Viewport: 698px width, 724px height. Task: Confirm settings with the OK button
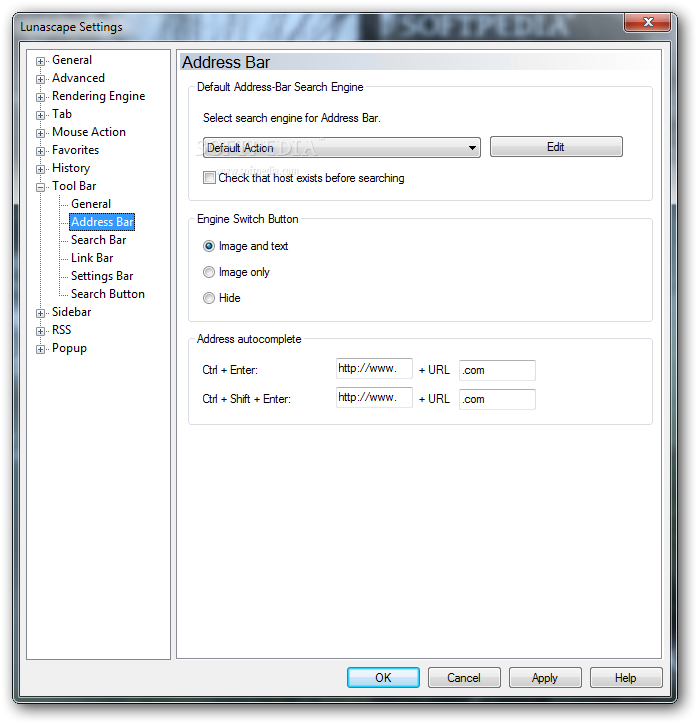383,677
